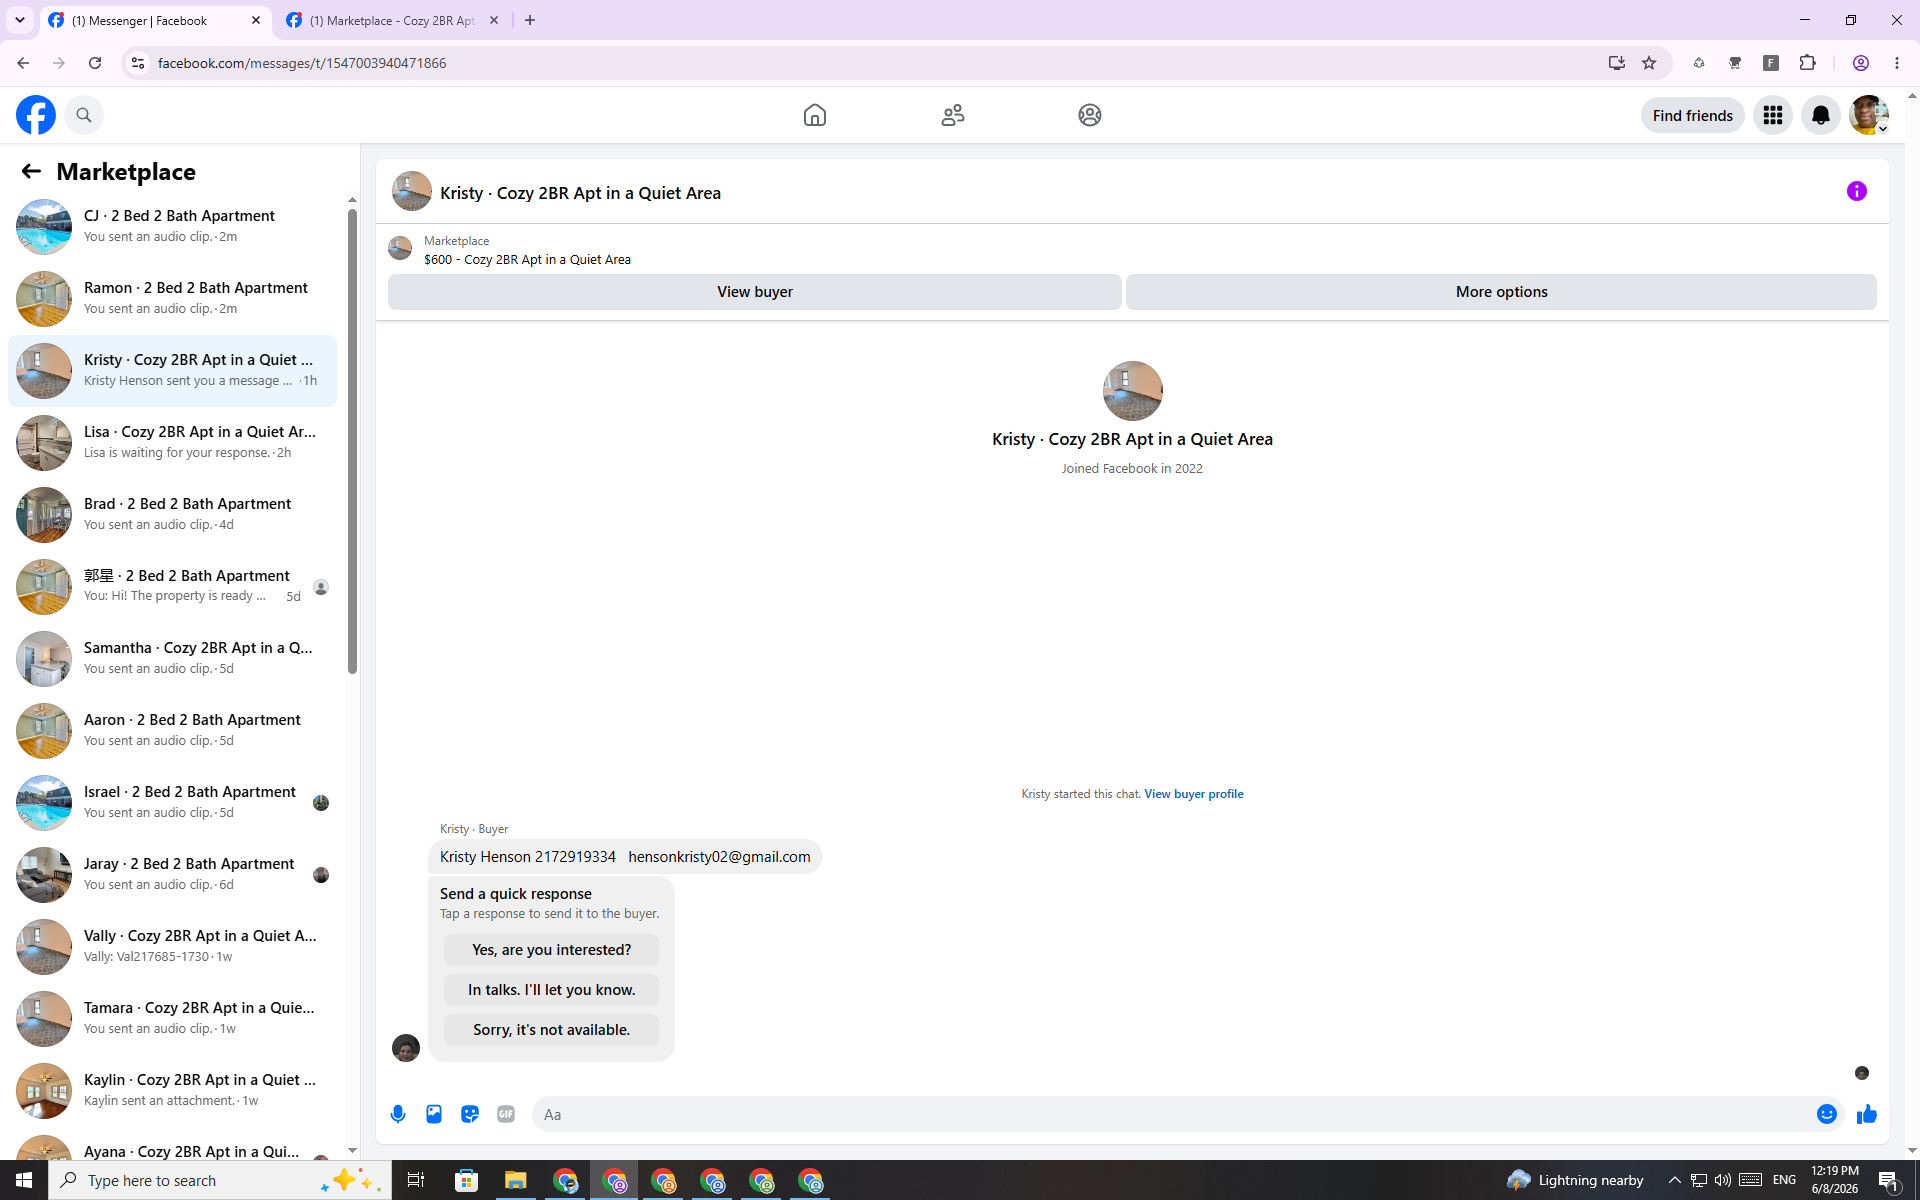Viewport: 1920px width, 1200px height.
Task: Follow View buyer profile link
Action: tap(1194, 794)
